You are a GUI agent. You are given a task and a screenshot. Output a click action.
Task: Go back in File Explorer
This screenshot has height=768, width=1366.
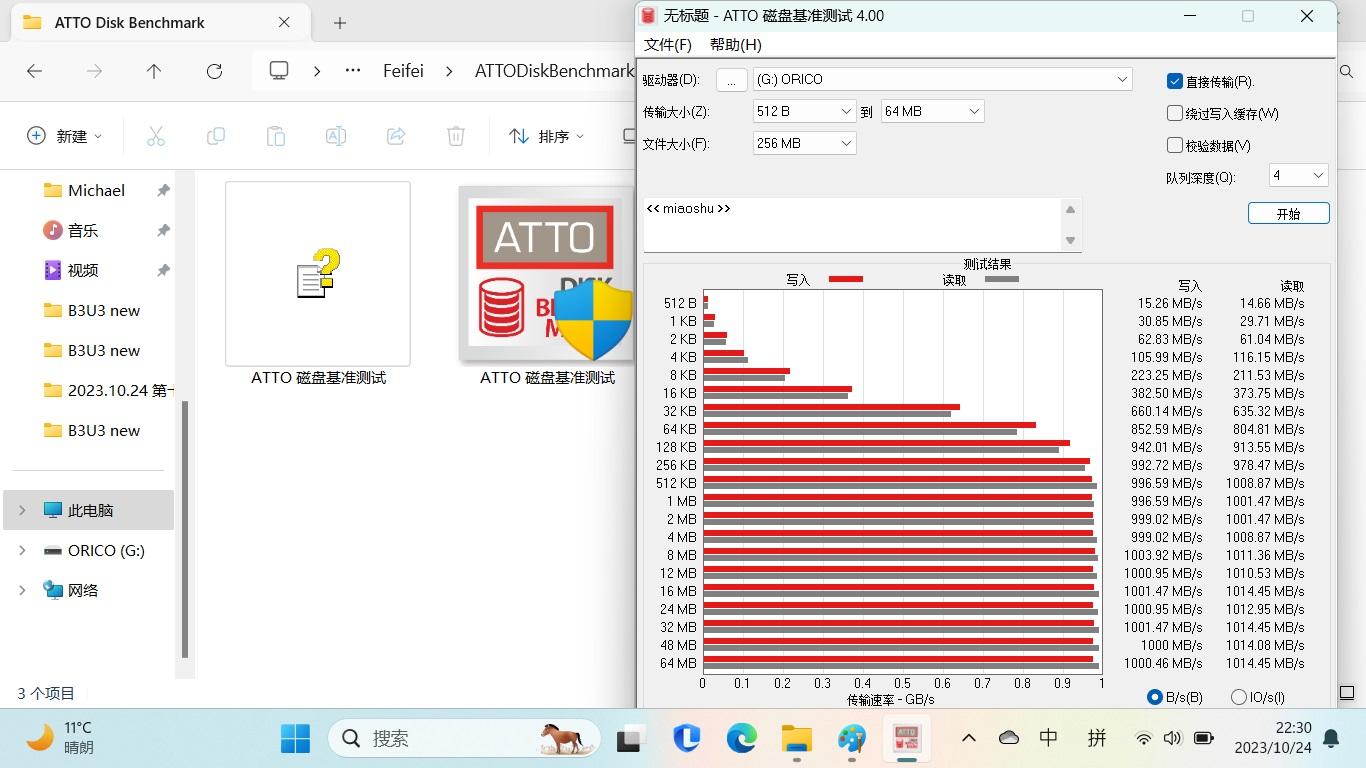tap(34, 71)
